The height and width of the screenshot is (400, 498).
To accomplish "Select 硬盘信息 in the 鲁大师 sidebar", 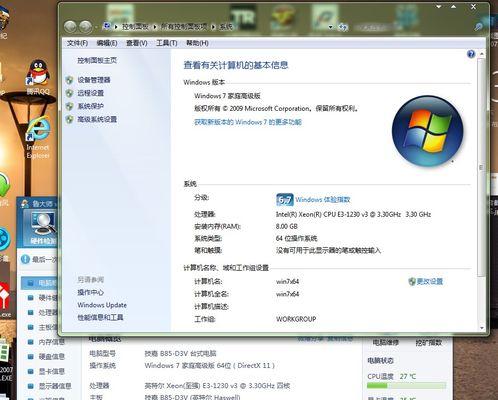I will (x=51, y=357).
